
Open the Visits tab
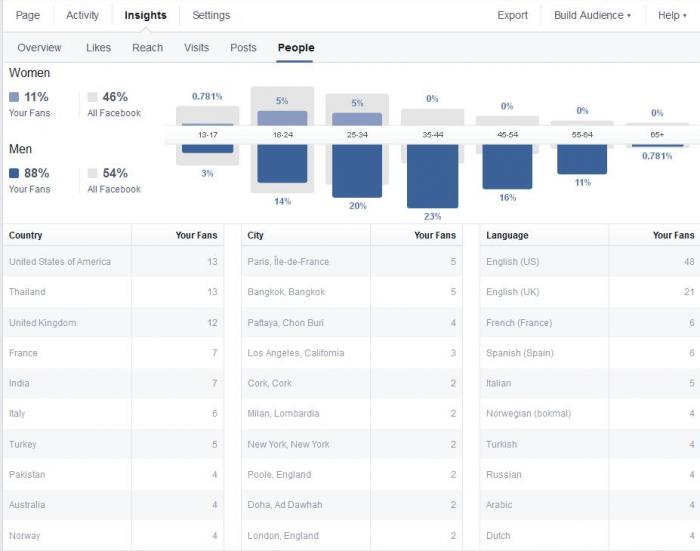[196, 48]
